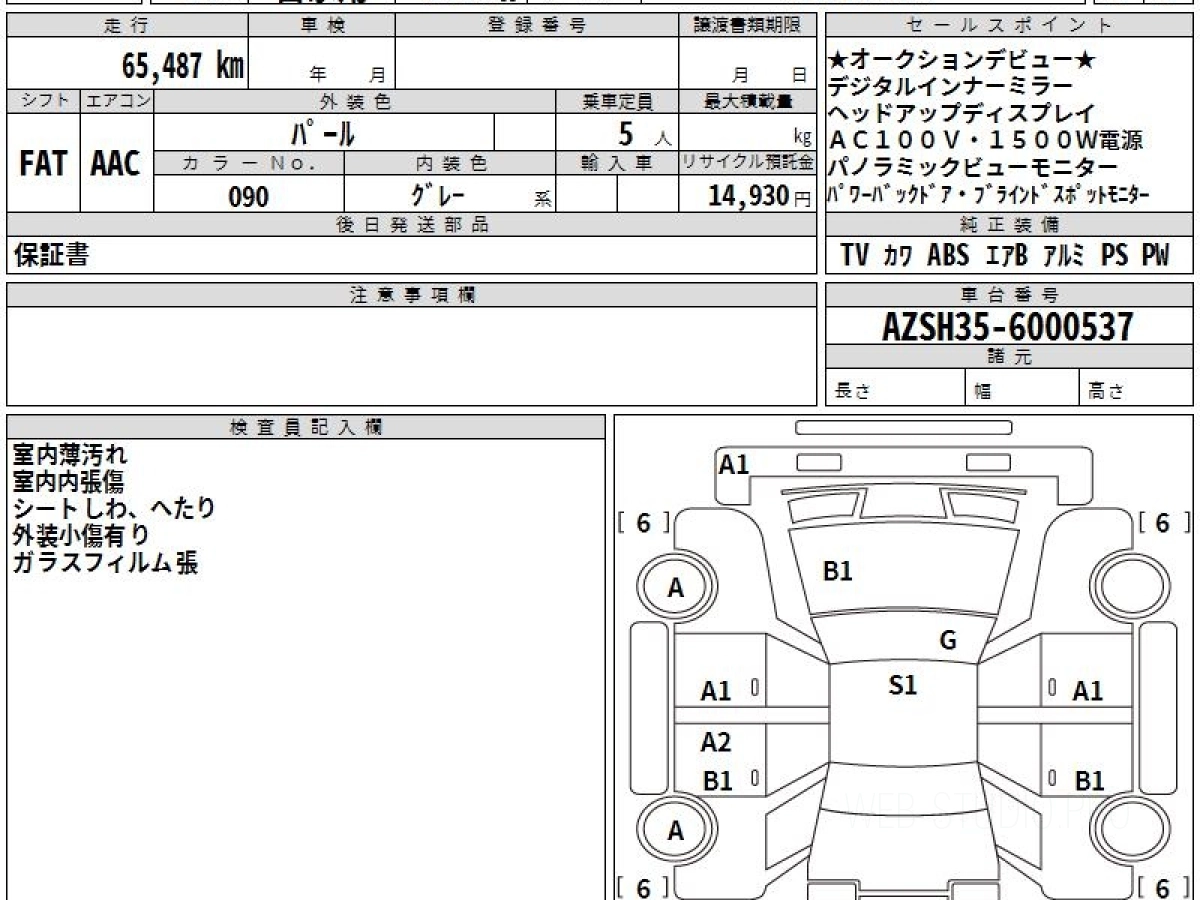Select ヘッドアップディスプレイ line
Image resolution: width=1200 pixels, height=900 pixels.
pos(962,114)
